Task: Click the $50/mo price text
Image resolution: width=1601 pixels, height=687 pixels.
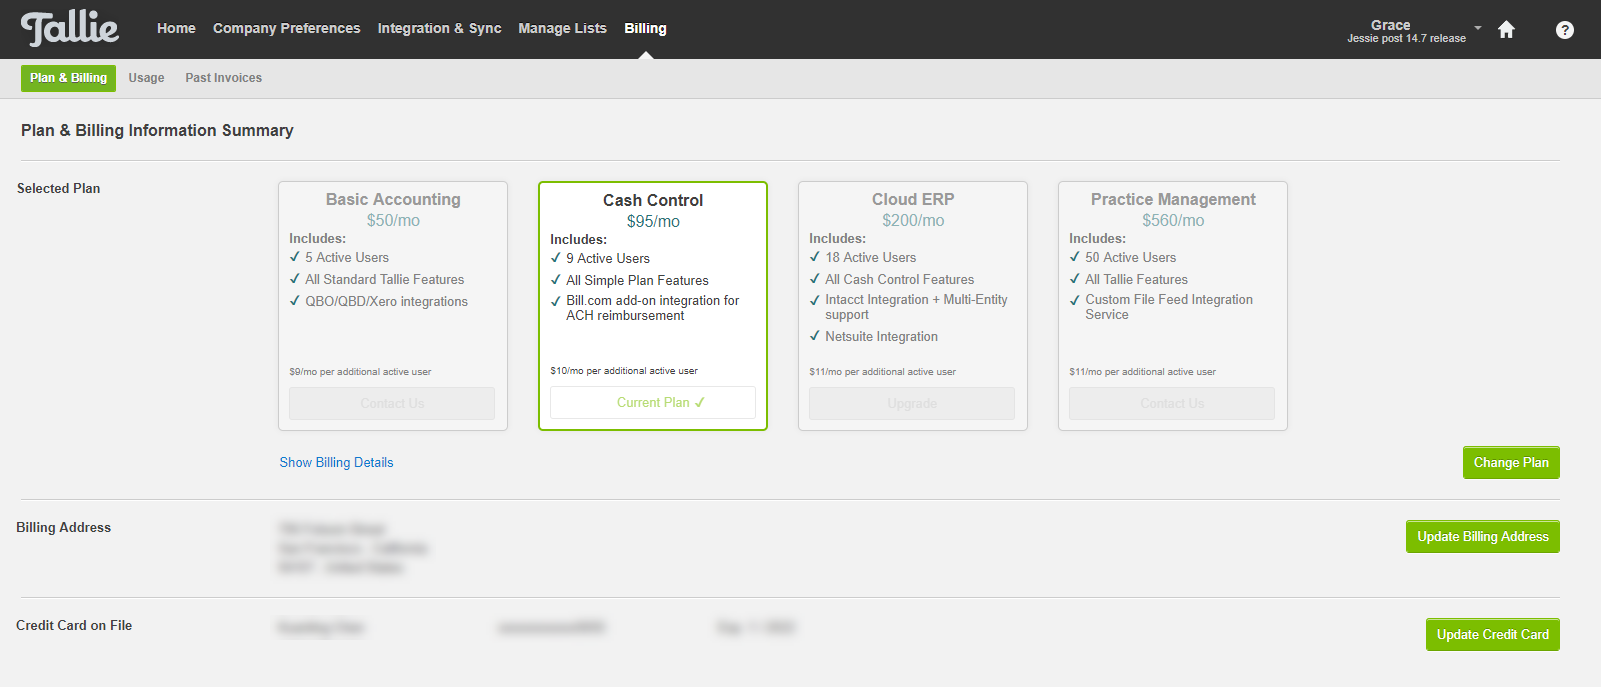Action: coord(393,221)
